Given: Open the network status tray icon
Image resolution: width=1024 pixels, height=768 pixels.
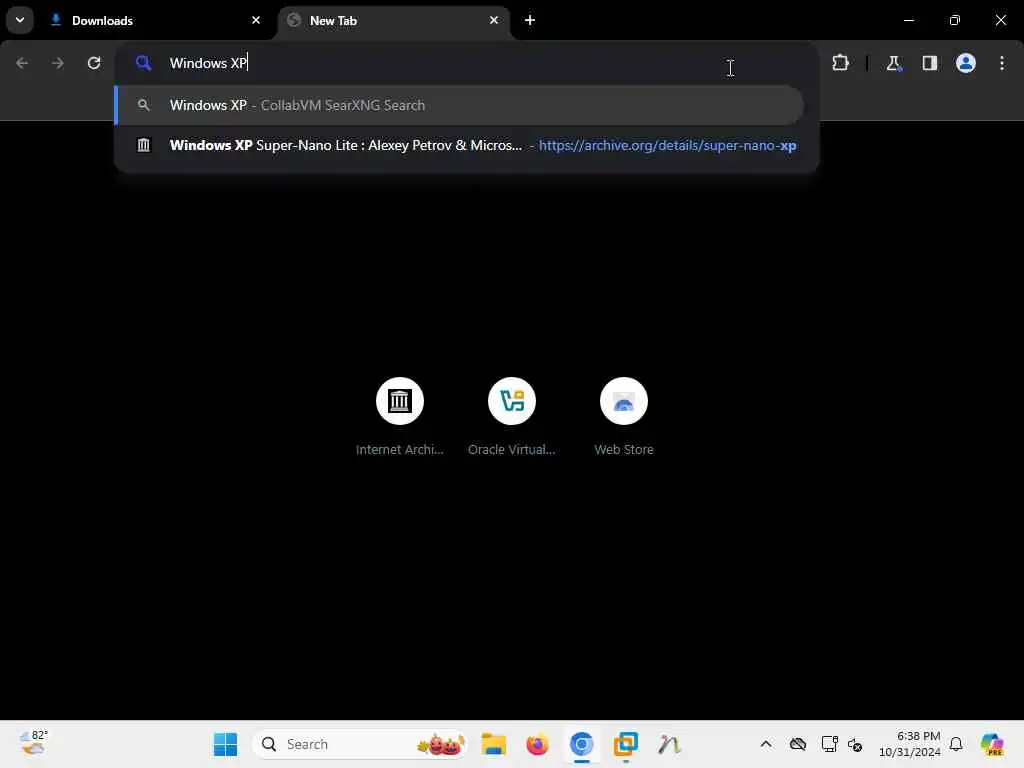Looking at the screenshot, I should (x=829, y=744).
